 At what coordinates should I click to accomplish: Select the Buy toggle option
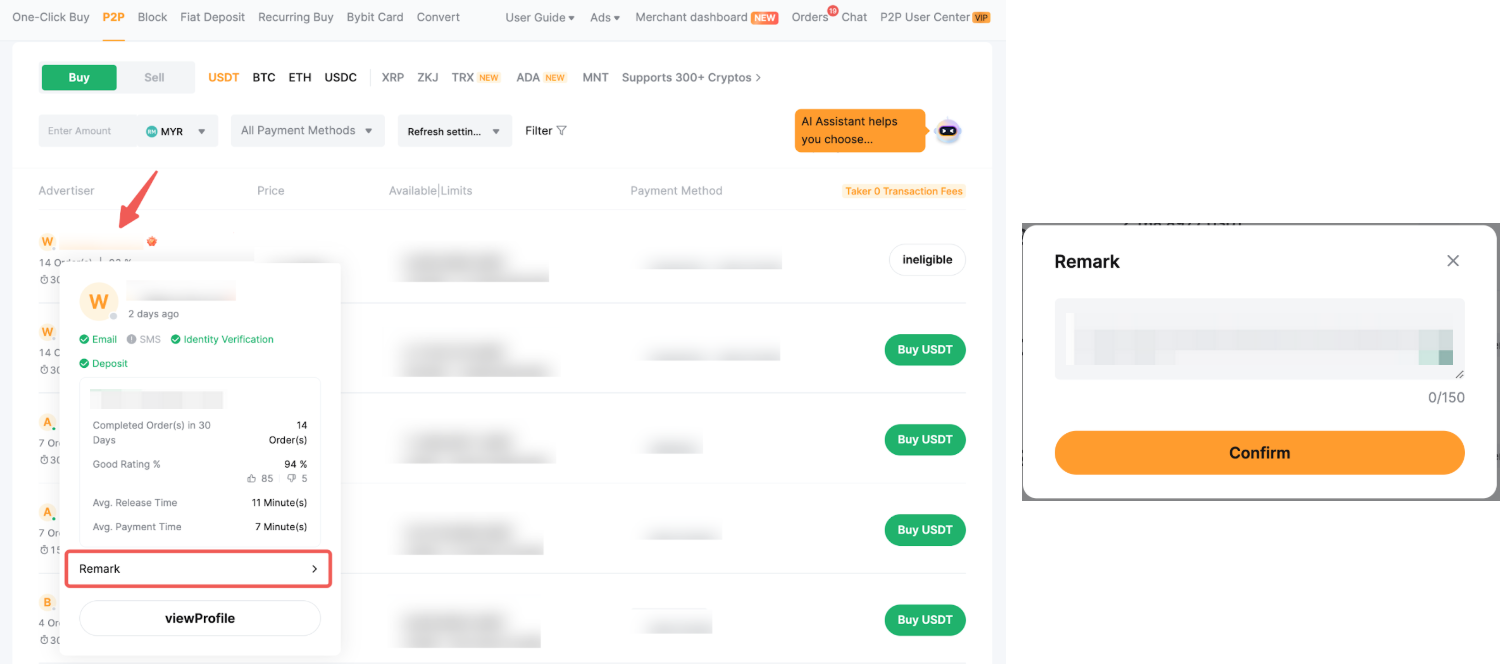pos(79,78)
